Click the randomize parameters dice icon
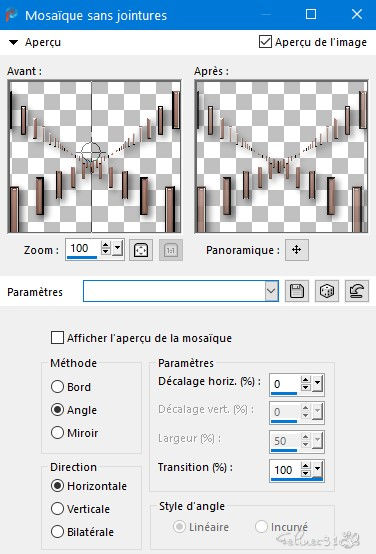The image size is (376, 554). tap(327, 291)
